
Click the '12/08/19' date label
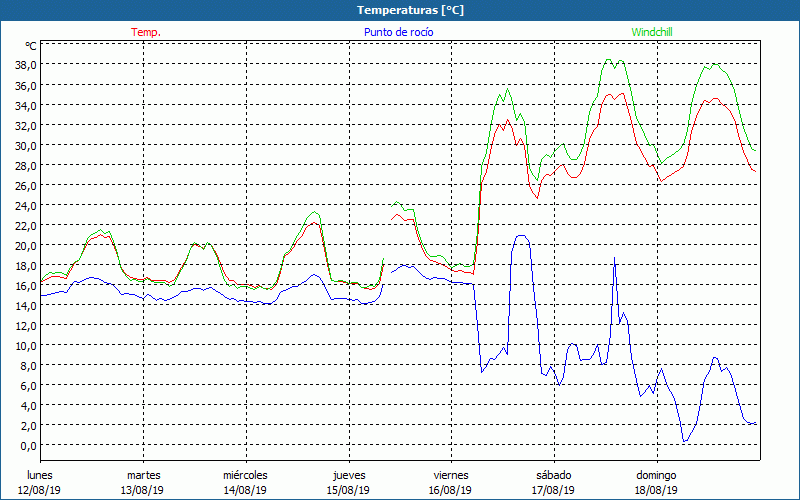pos(40,490)
